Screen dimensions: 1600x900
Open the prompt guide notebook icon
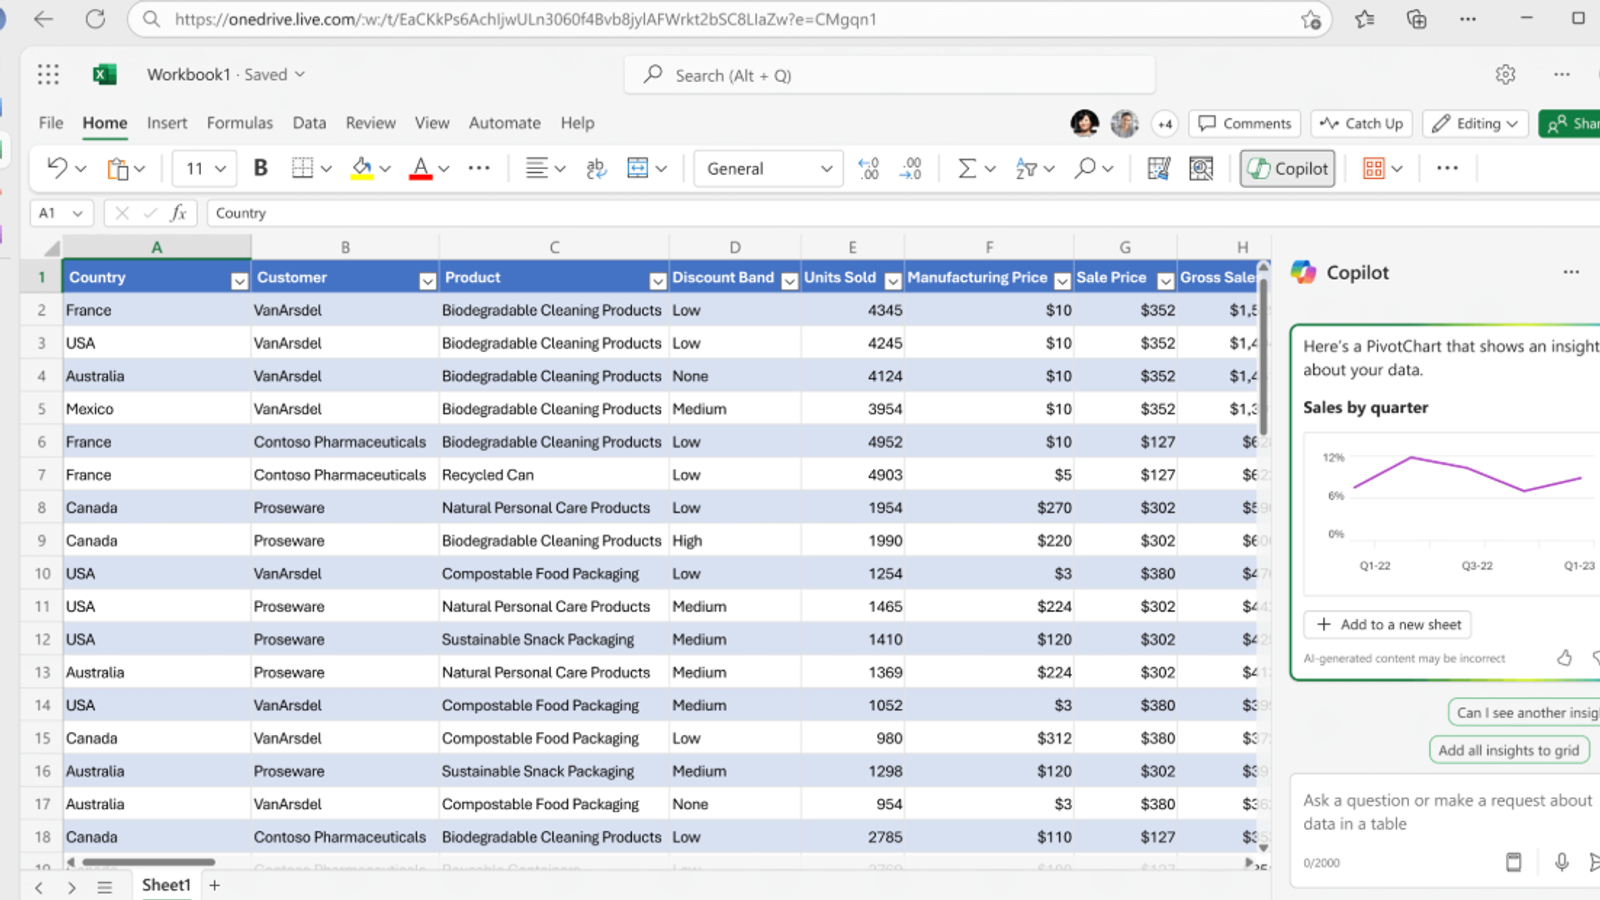coord(1514,862)
